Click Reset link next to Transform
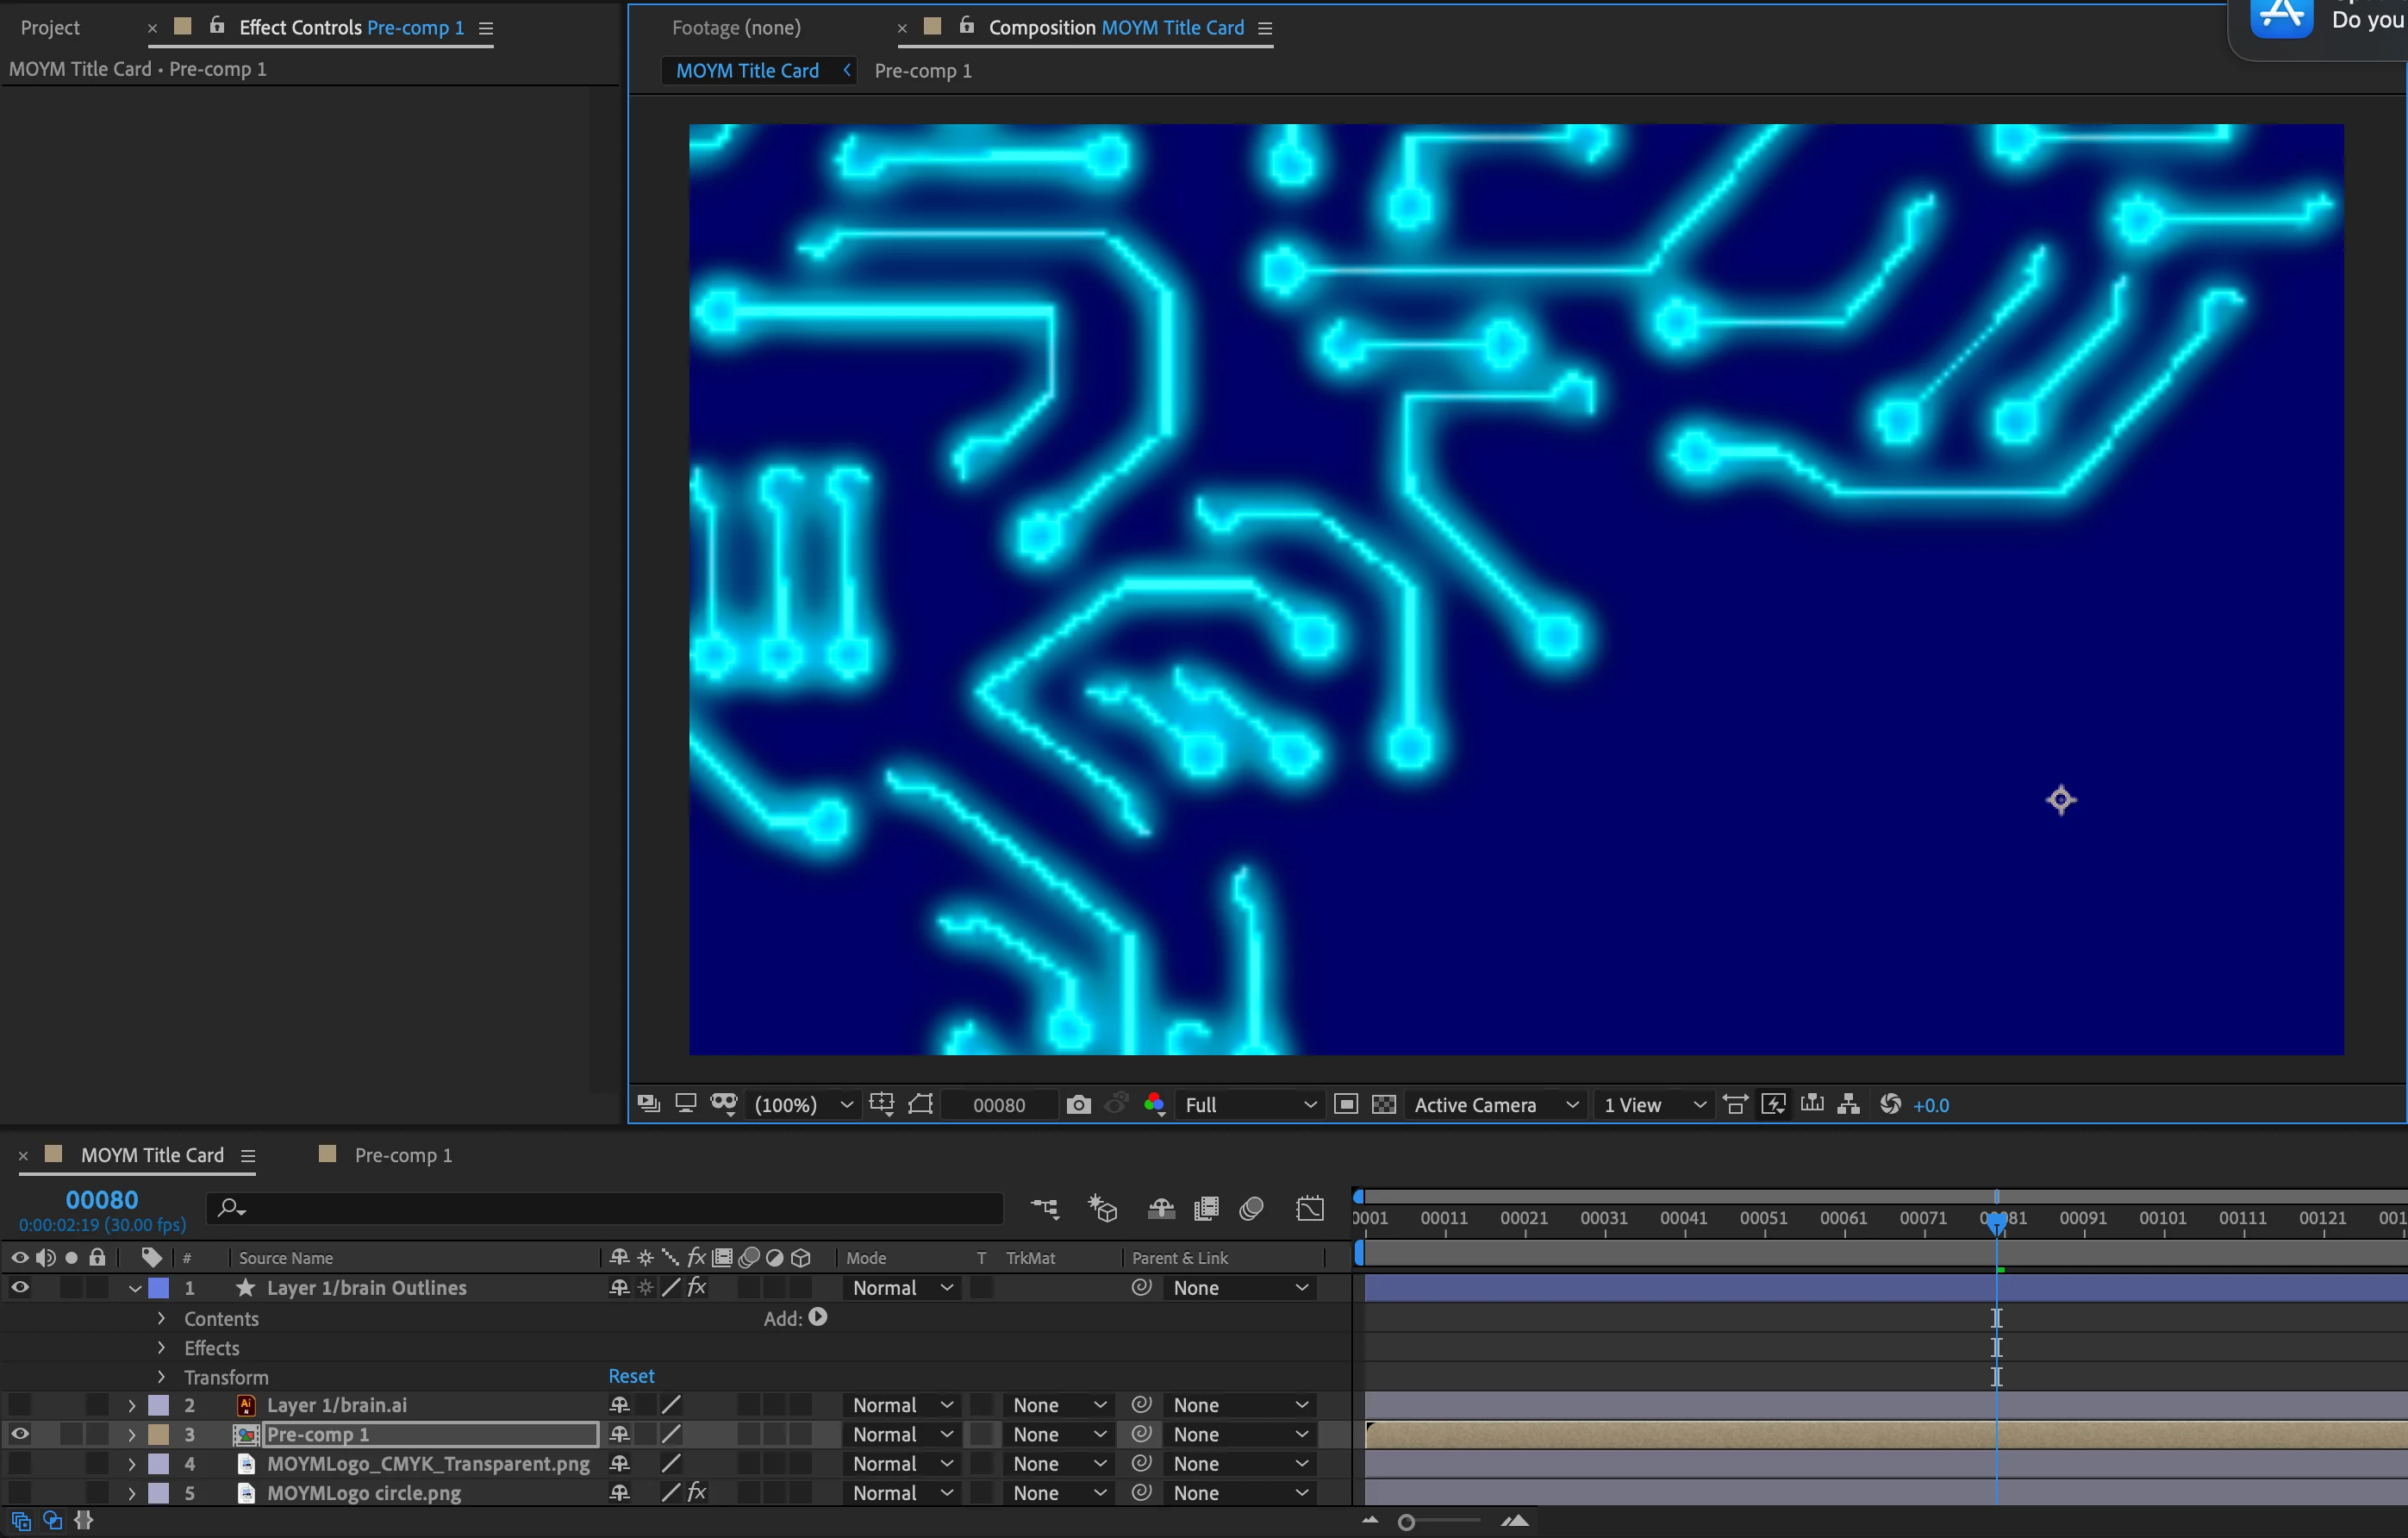The image size is (2408, 1538). [x=631, y=1376]
